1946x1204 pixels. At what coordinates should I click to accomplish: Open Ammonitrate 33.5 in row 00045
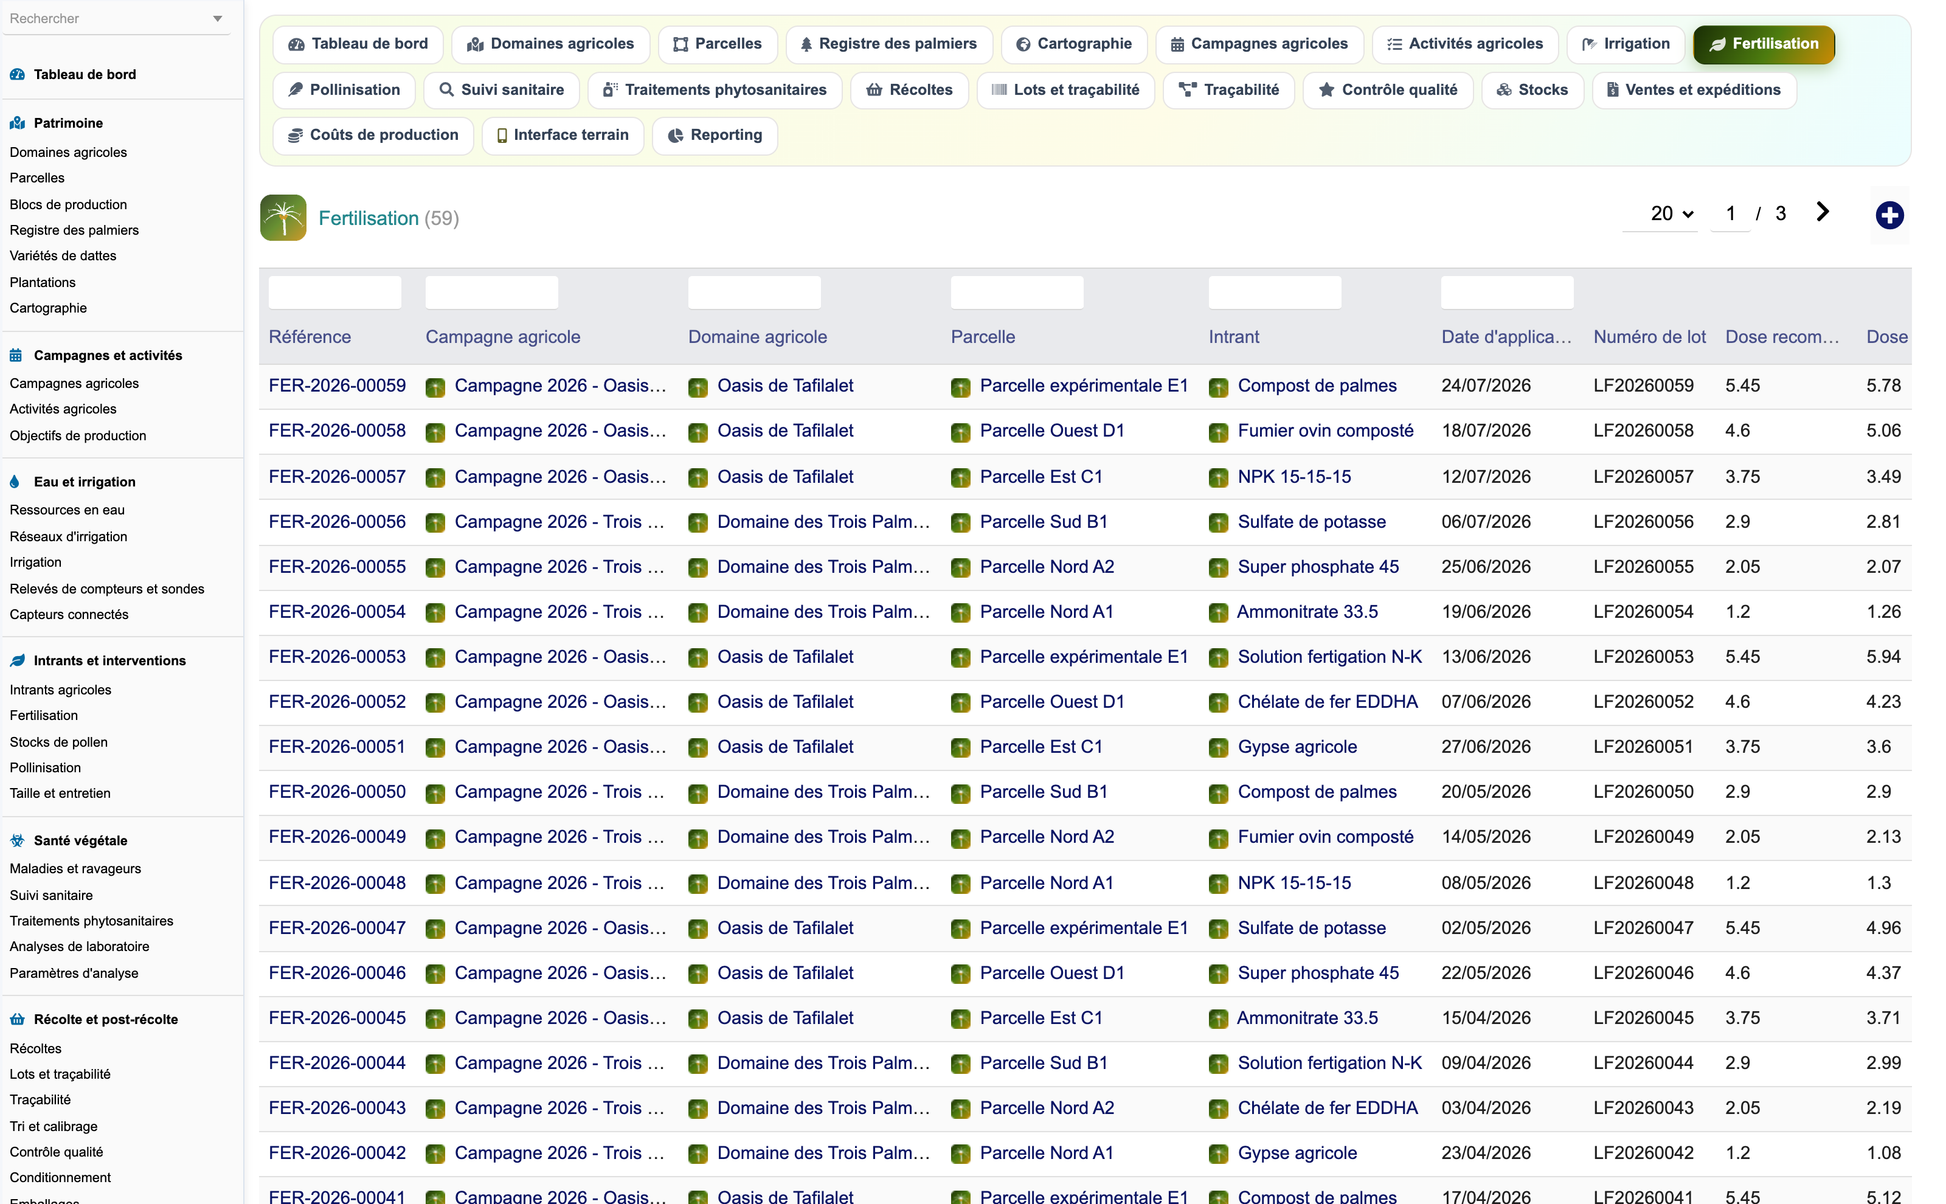[1307, 1018]
